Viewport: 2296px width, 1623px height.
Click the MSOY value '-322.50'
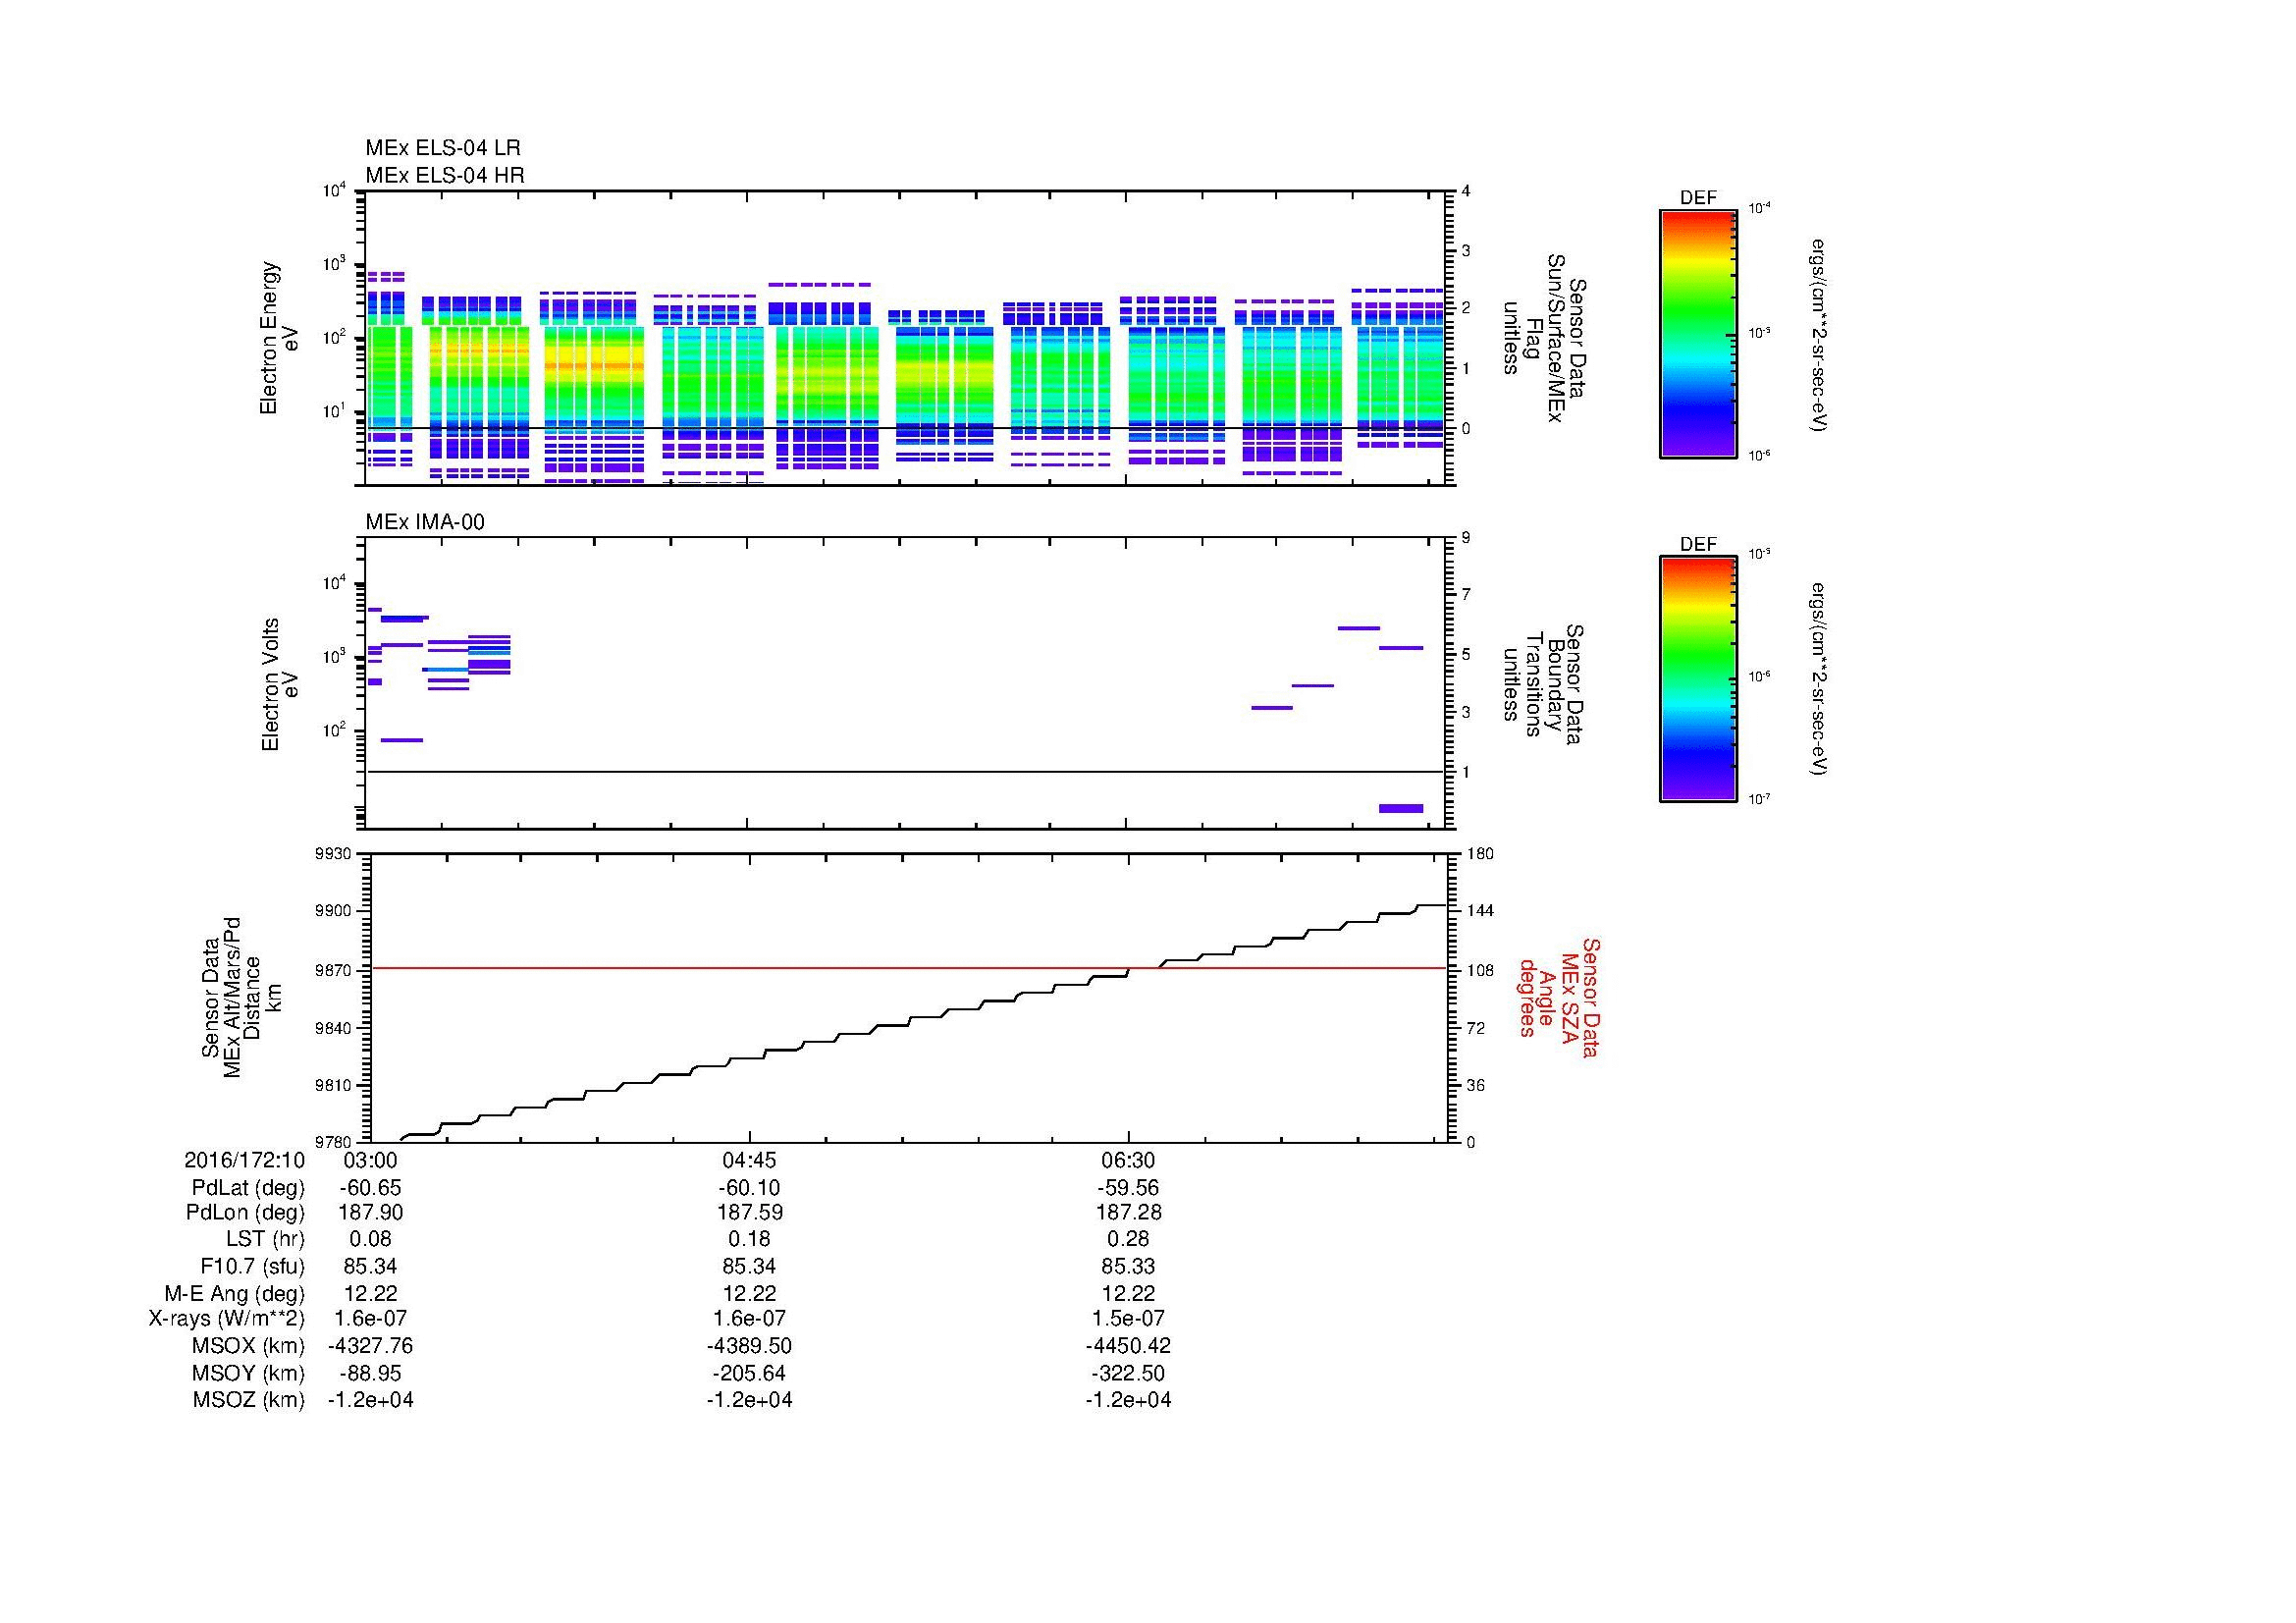tap(1128, 1373)
